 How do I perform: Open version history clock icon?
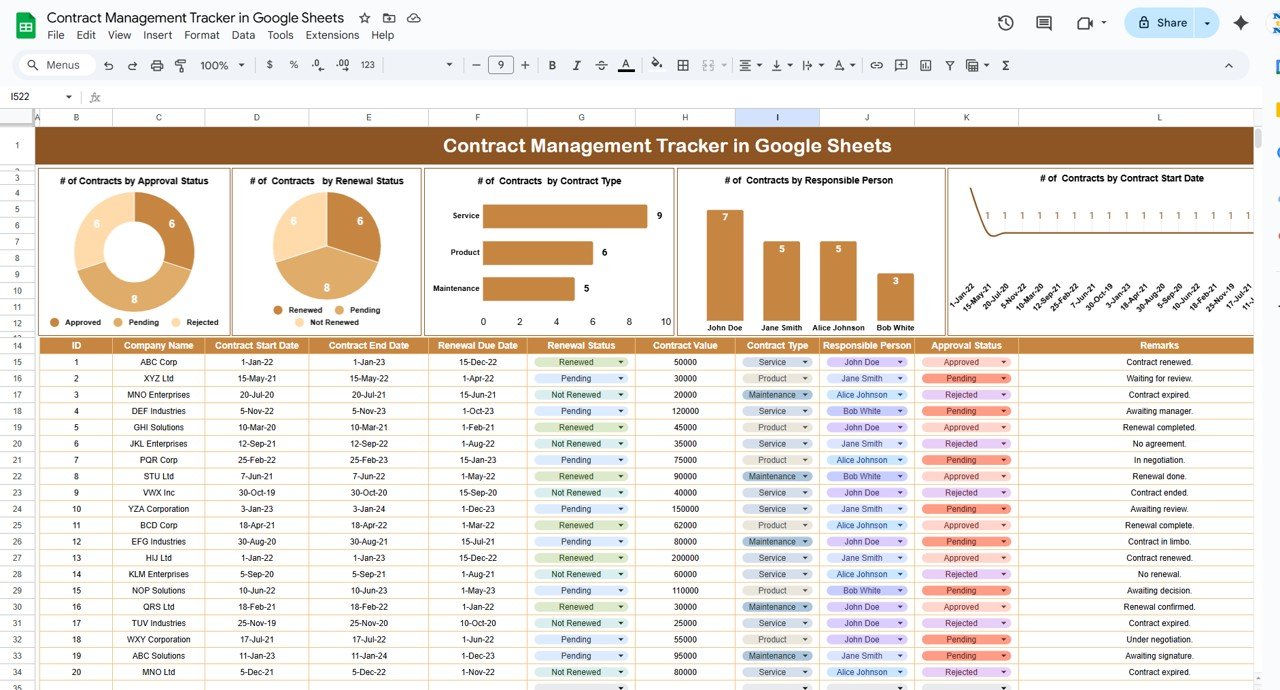[1006, 23]
